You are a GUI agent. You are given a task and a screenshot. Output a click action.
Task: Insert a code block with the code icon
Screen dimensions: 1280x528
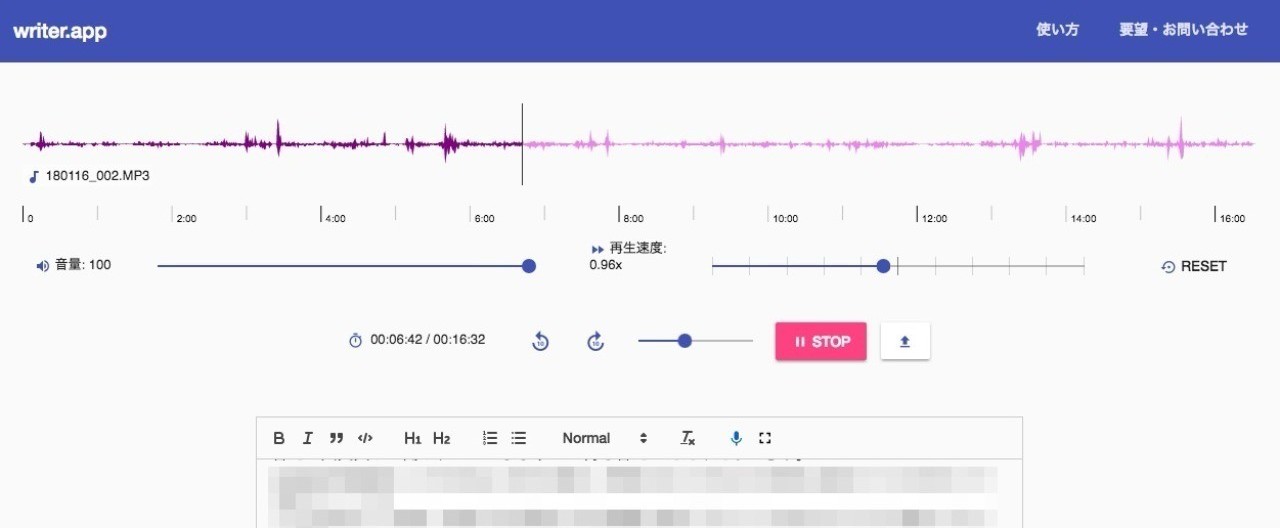pyautogui.click(x=365, y=438)
